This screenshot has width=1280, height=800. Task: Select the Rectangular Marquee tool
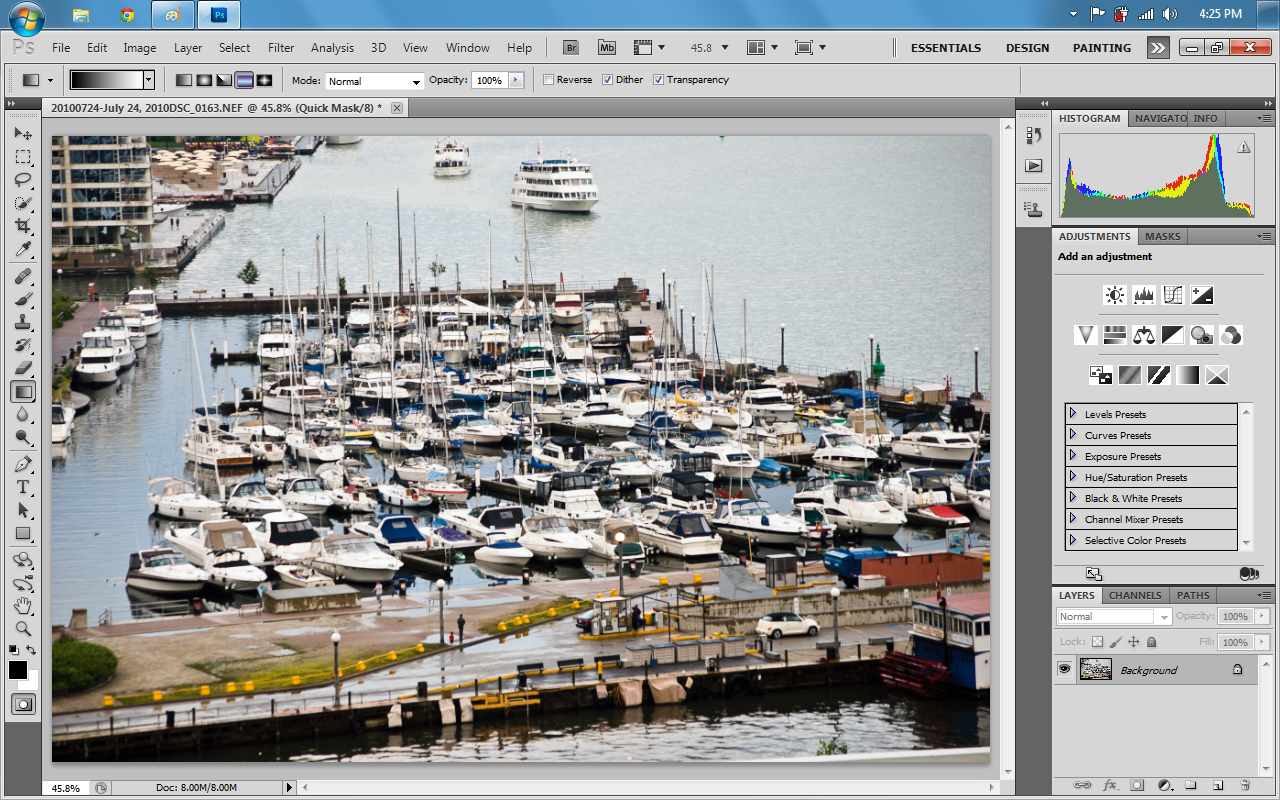[x=23, y=158]
